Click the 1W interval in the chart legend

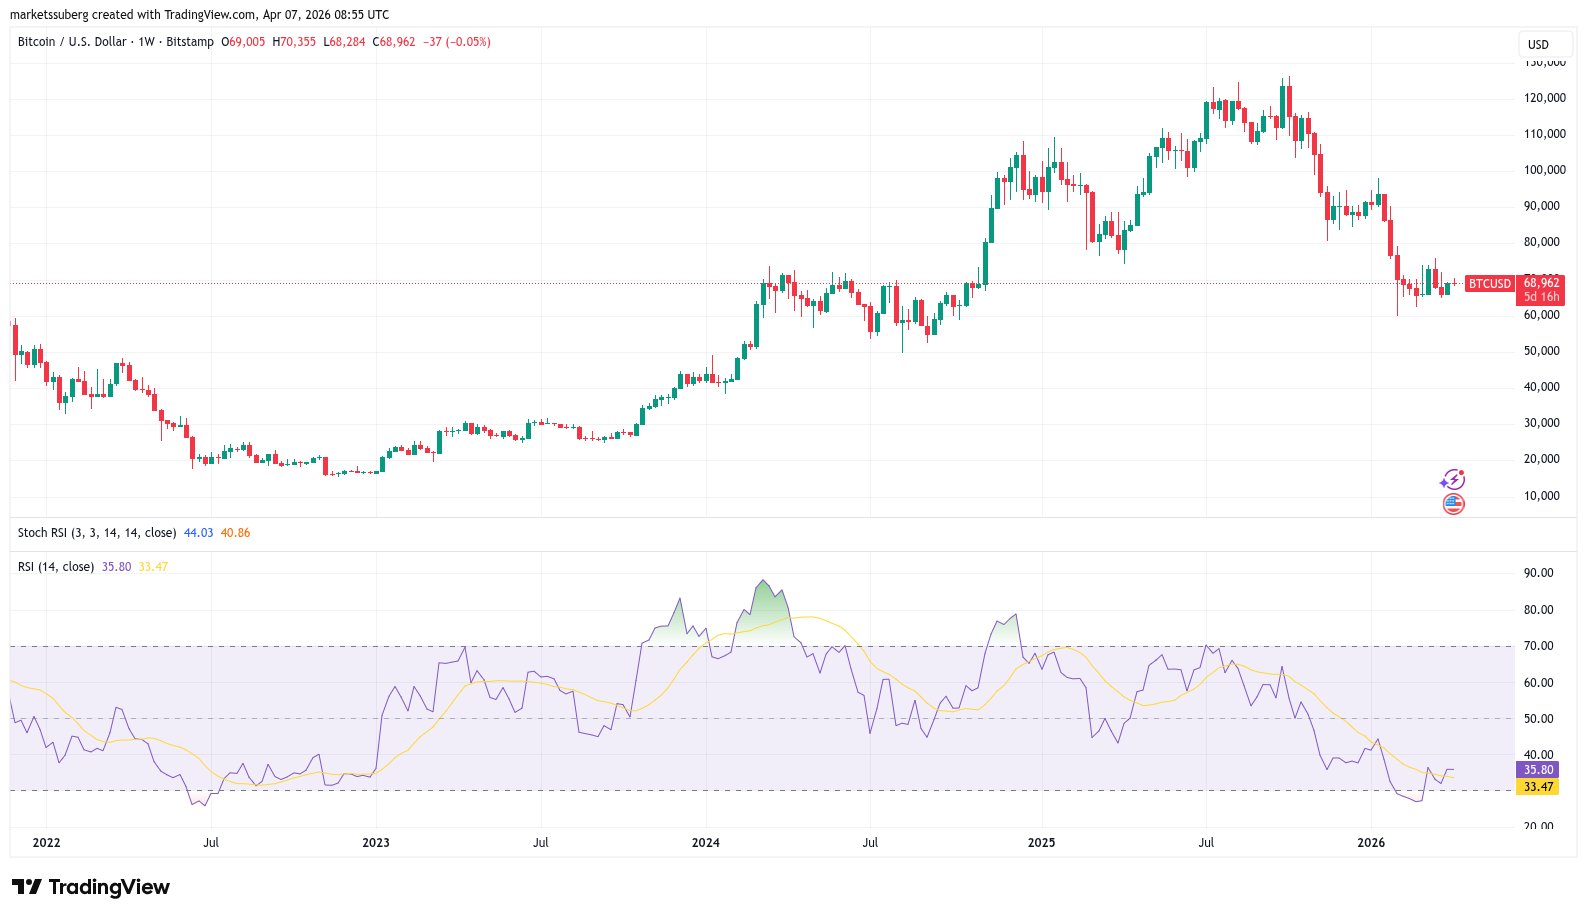coord(146,42)
